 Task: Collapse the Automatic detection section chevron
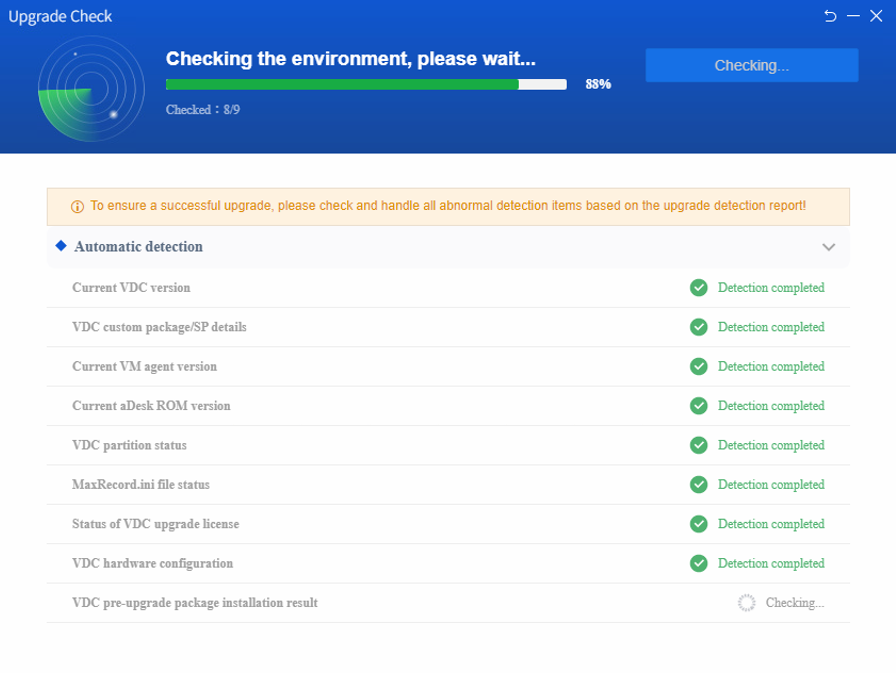click(x=829, y=247)
